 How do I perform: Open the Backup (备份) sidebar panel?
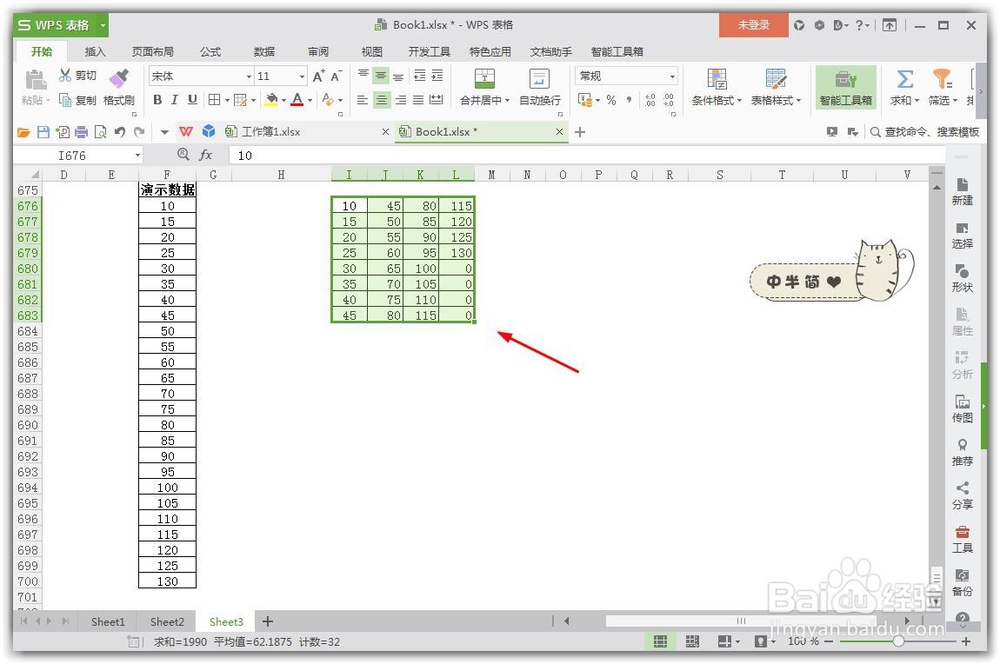coord(962,582)
